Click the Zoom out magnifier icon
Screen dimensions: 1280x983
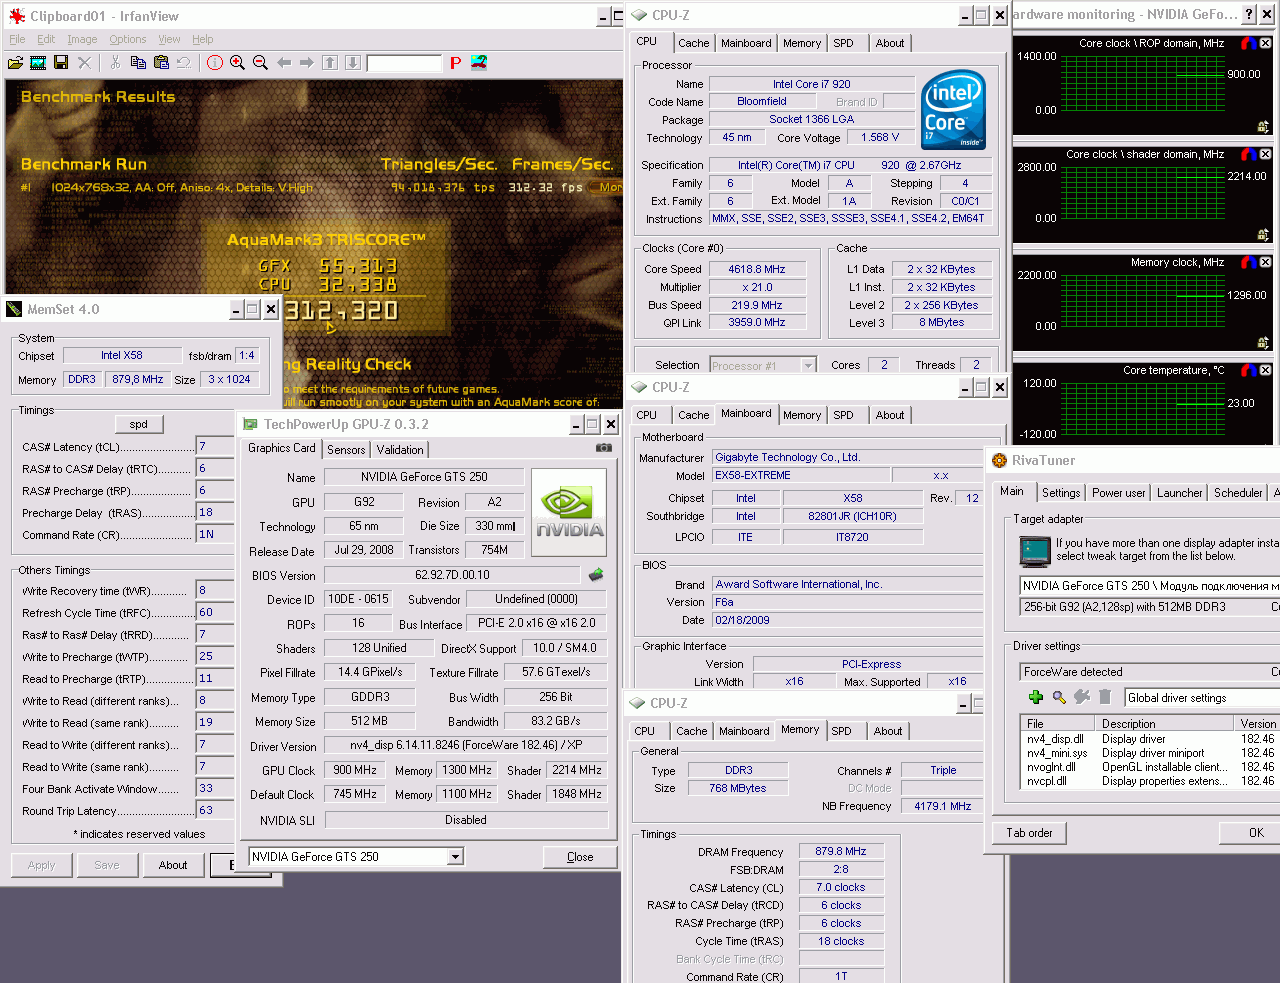(x=260, y=63)
